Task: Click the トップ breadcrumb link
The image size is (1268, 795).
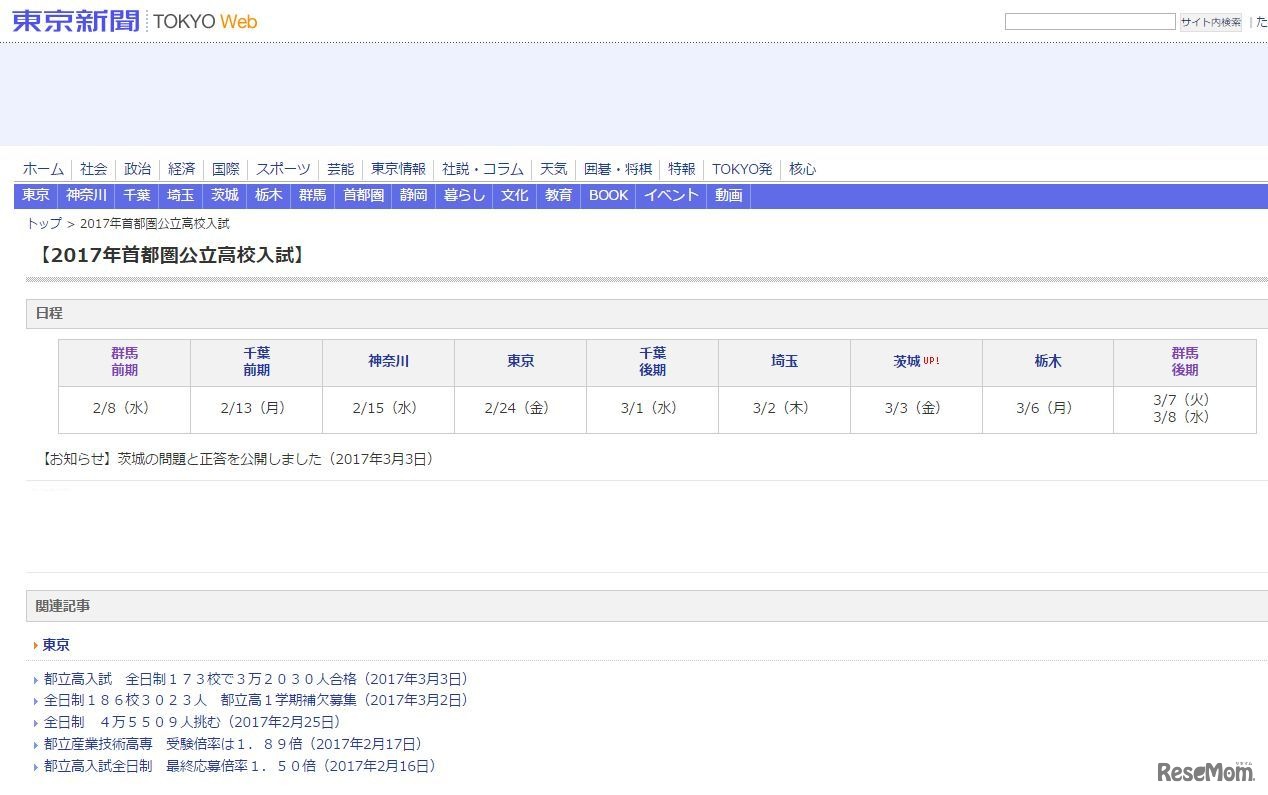Action: click(44, 223)
